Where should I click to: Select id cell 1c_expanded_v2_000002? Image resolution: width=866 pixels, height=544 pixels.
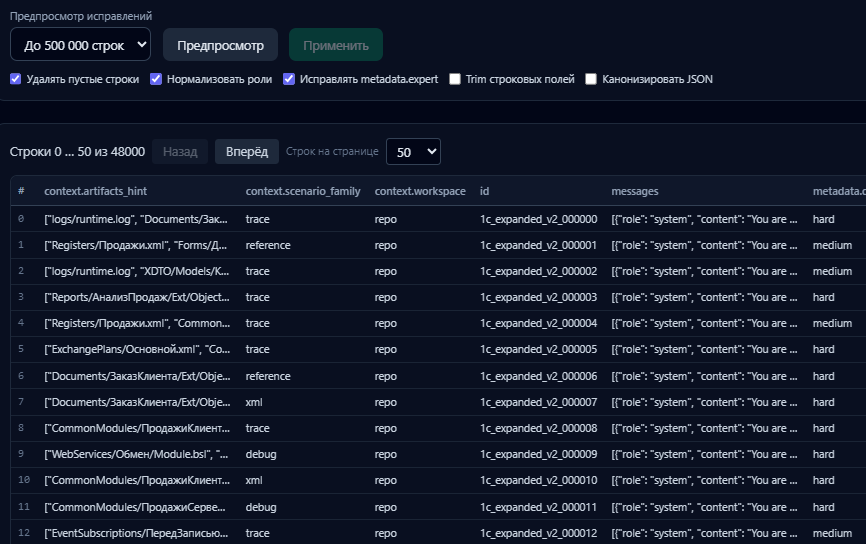coord(538,271)
